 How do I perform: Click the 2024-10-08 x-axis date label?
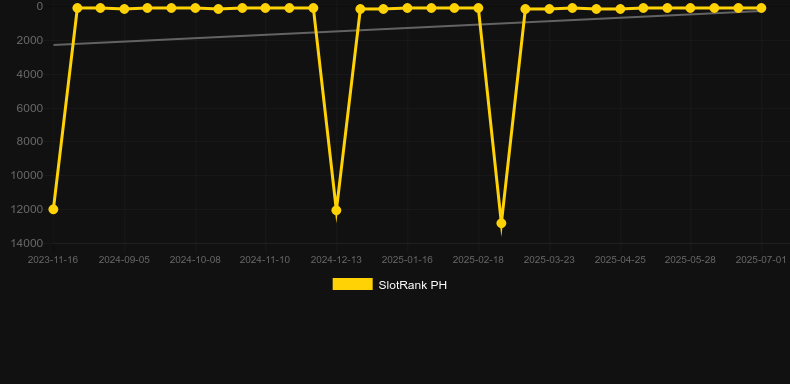pos(195,260)
